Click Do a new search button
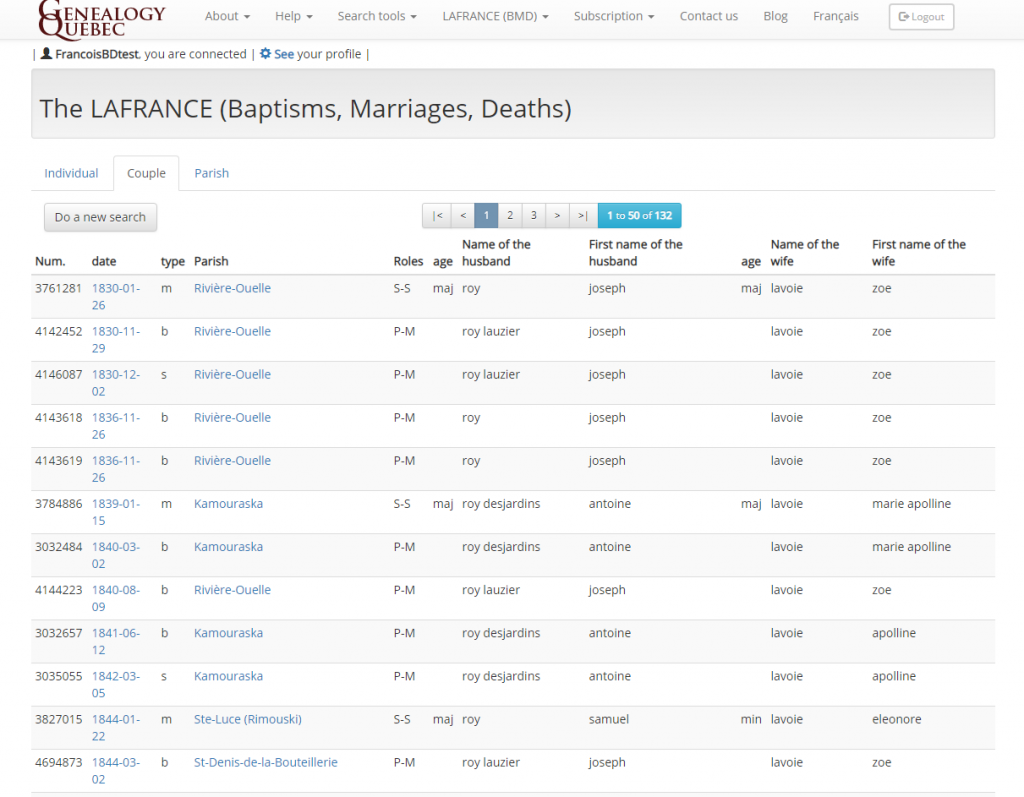This screenshot has height=797, width=1024. [x=101, y=217]
